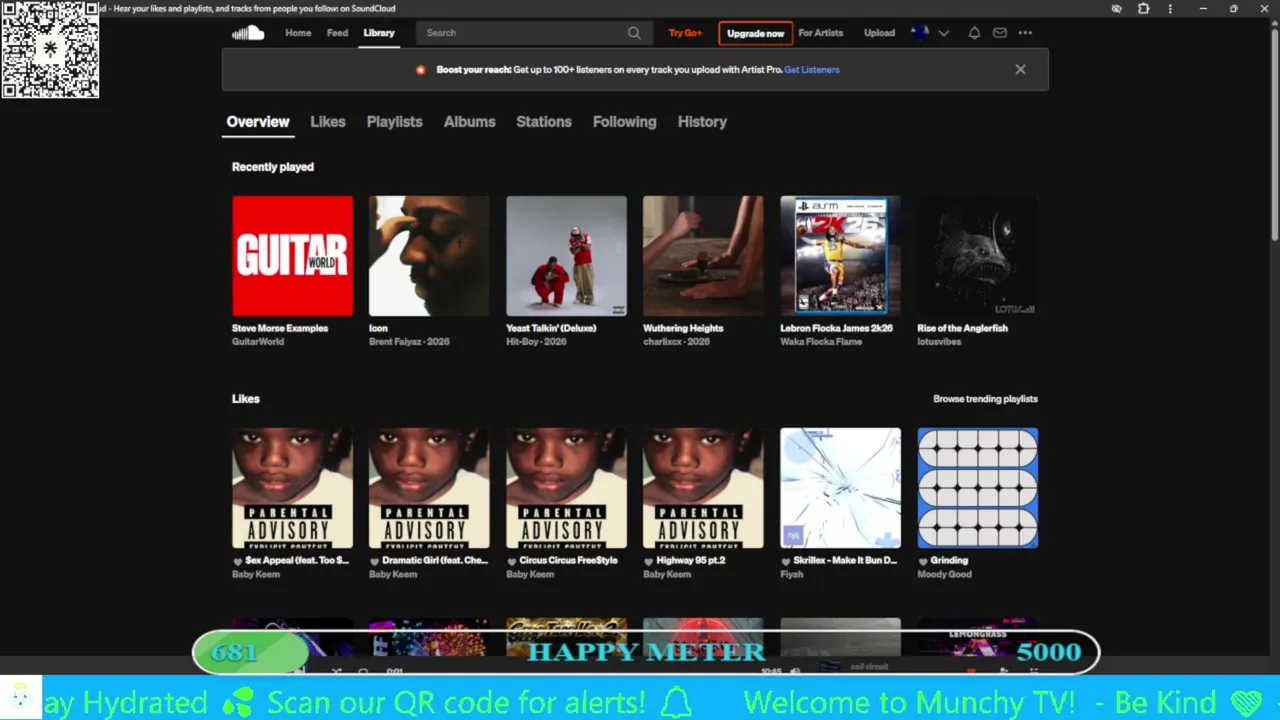Open the notifications bell
Screen dimensions: 1280x720
(974, 33)
